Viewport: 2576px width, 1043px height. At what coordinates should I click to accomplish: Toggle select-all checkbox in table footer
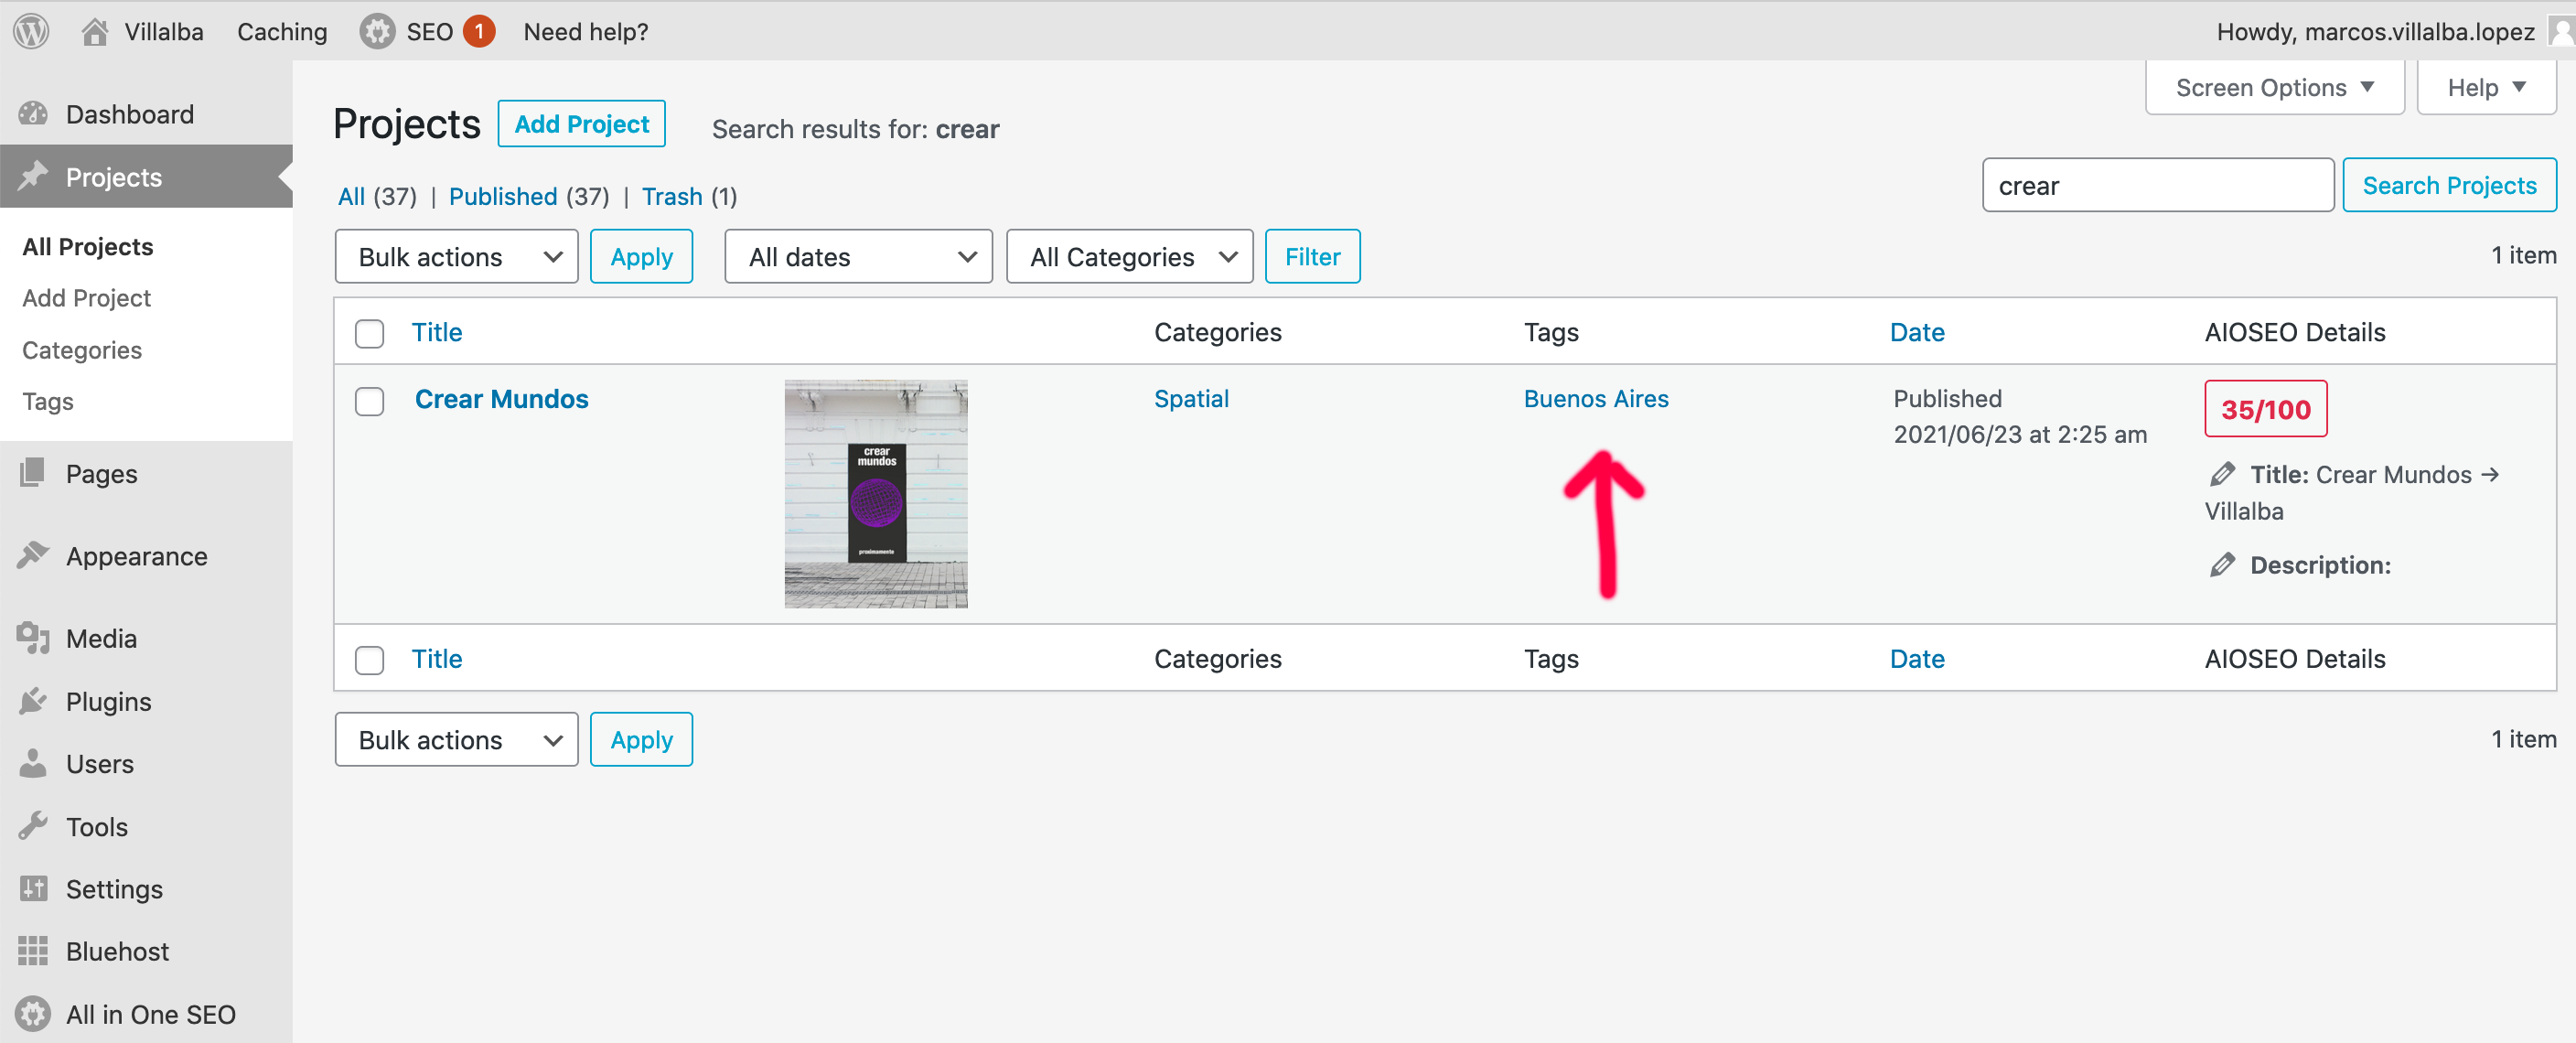[x=370, y=660]
